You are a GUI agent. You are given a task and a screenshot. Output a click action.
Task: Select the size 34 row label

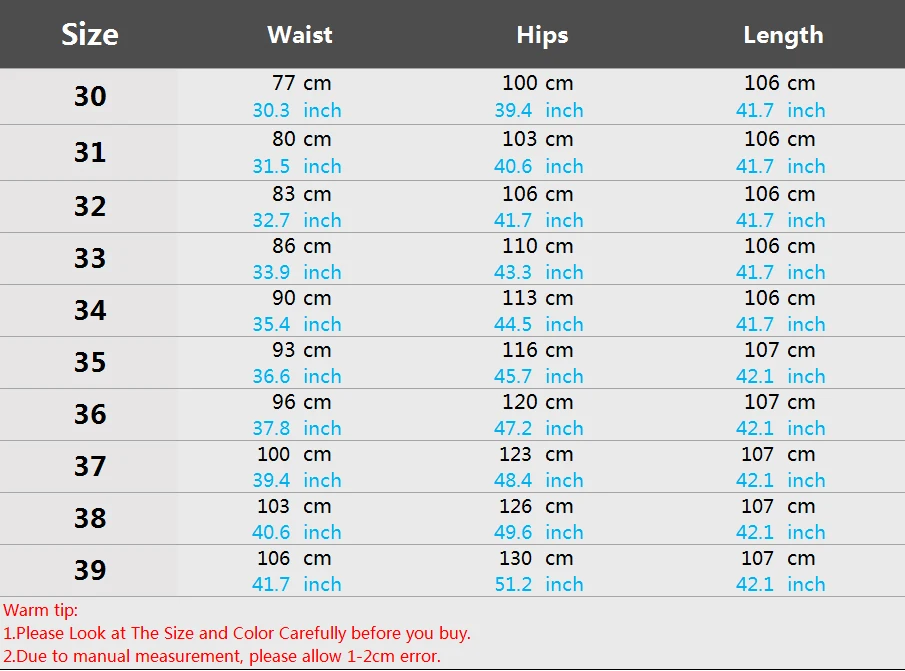tap(90, 310)
